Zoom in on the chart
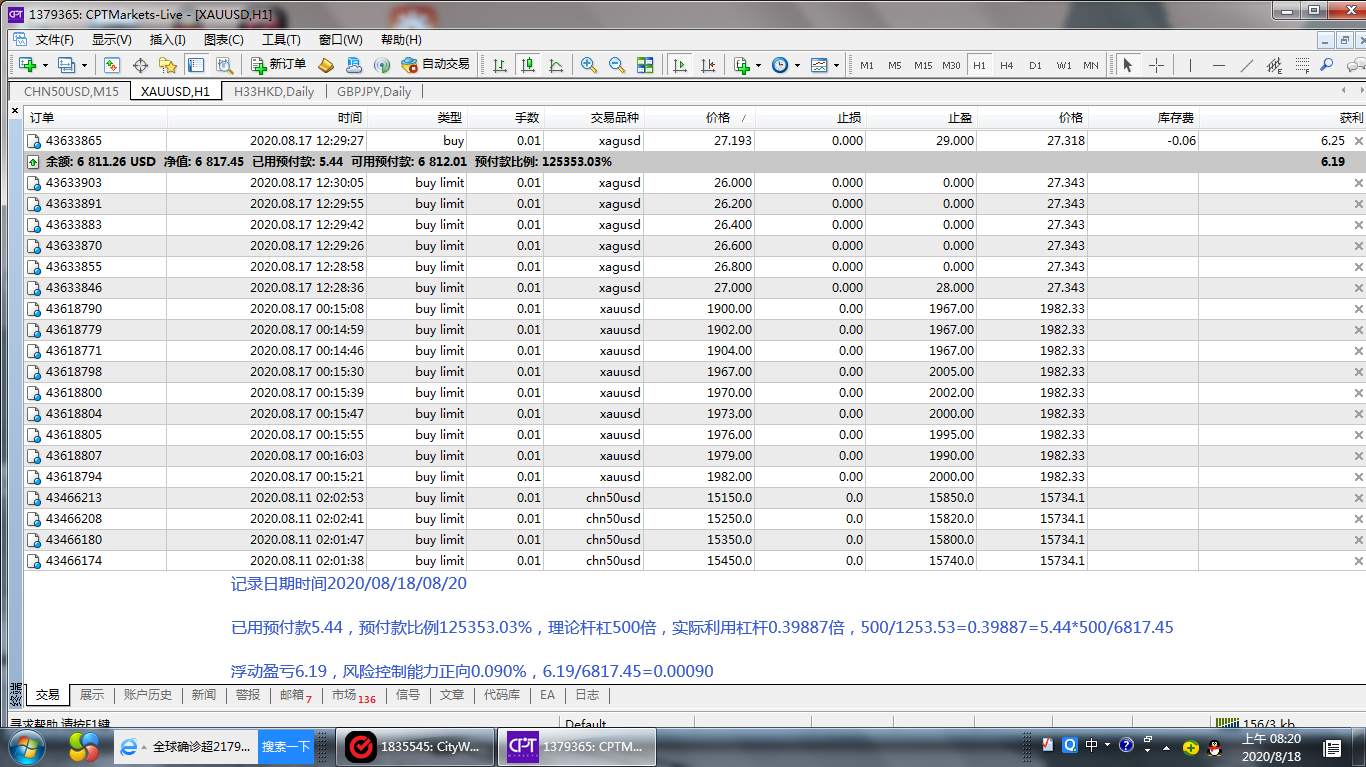 tap(589, 65)
